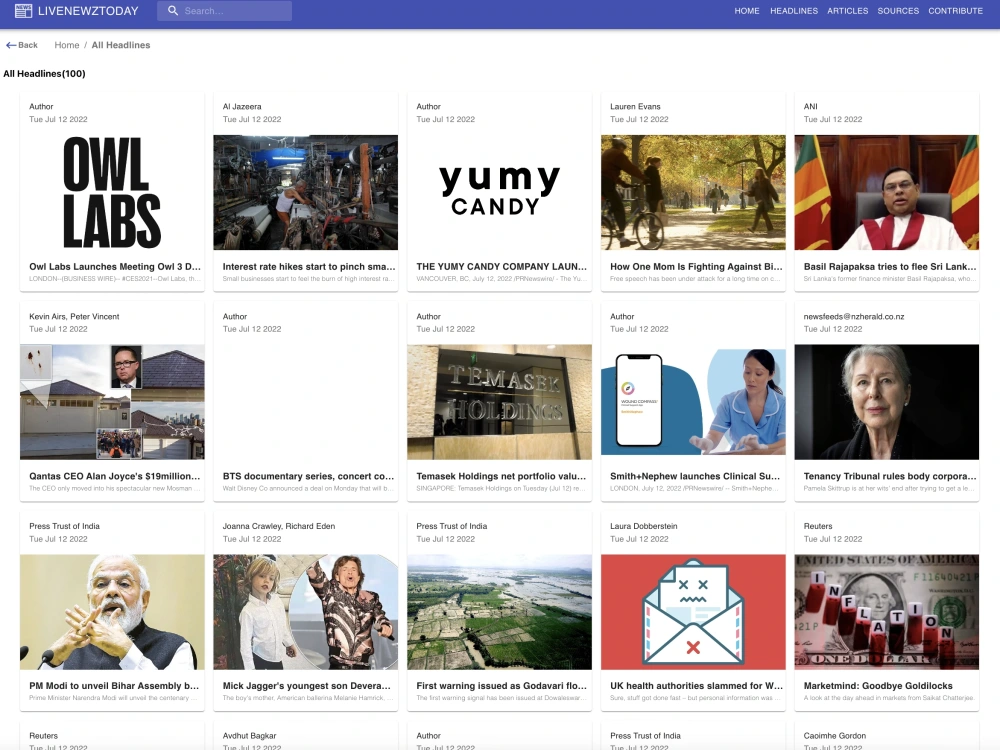Click Marketmind summary 'A look at the day ahead'
This screenshot has width=1000, height=750.
(x=888, y=698)
